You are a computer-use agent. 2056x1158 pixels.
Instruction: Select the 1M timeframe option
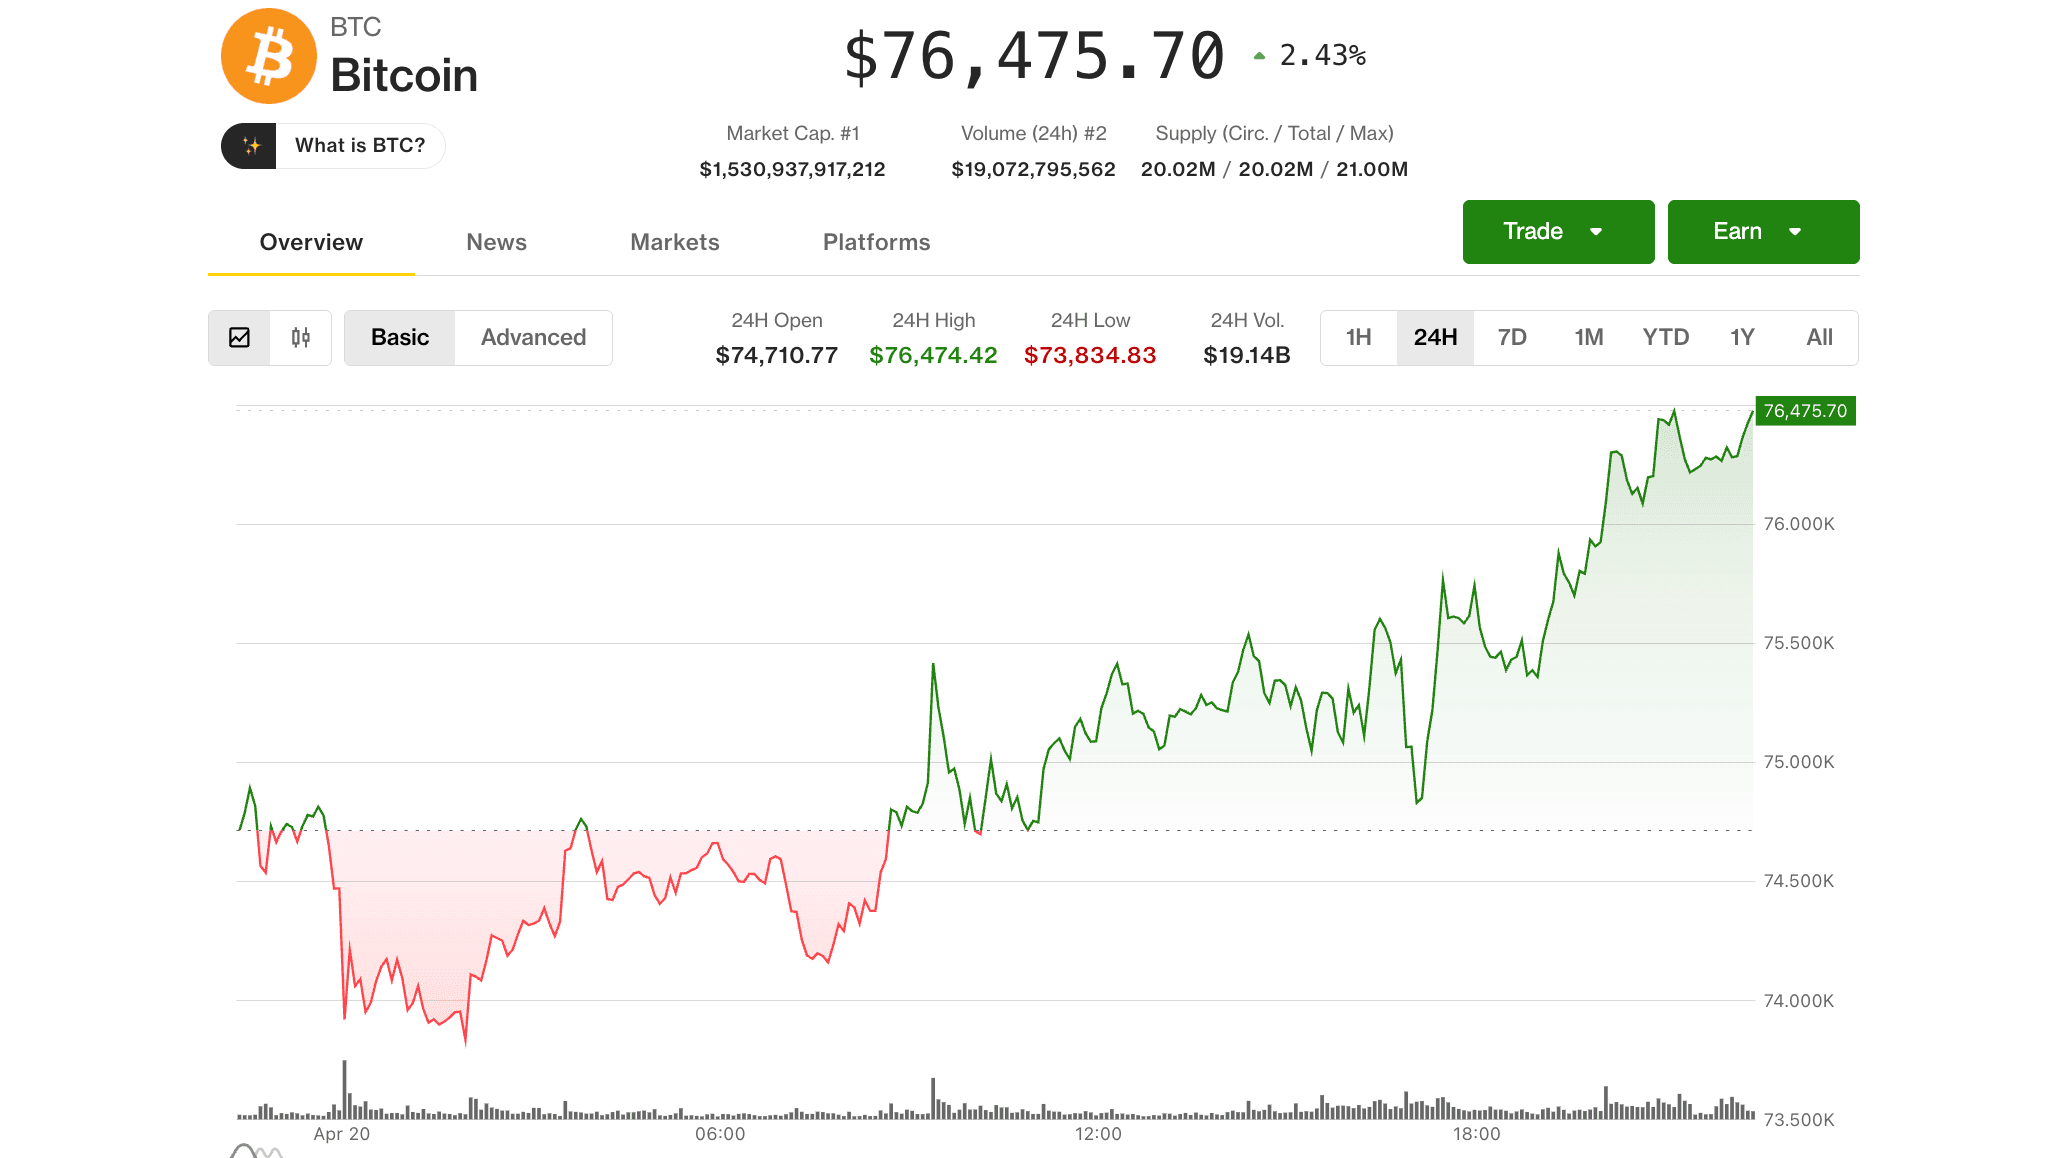[1589, 338]
